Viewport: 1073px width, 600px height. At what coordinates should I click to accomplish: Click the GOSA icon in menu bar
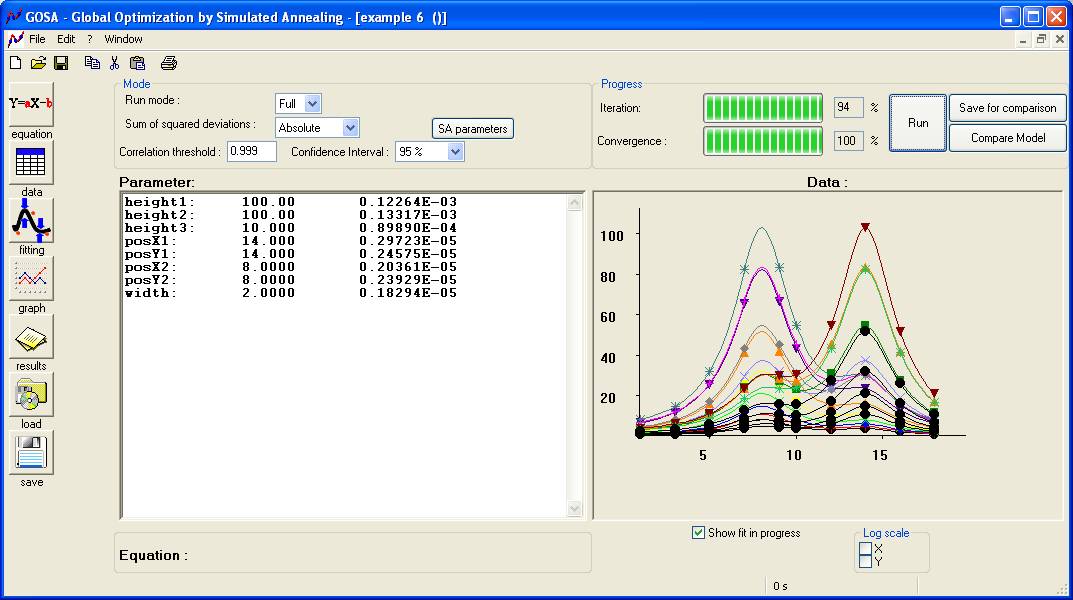coord(15,39)
